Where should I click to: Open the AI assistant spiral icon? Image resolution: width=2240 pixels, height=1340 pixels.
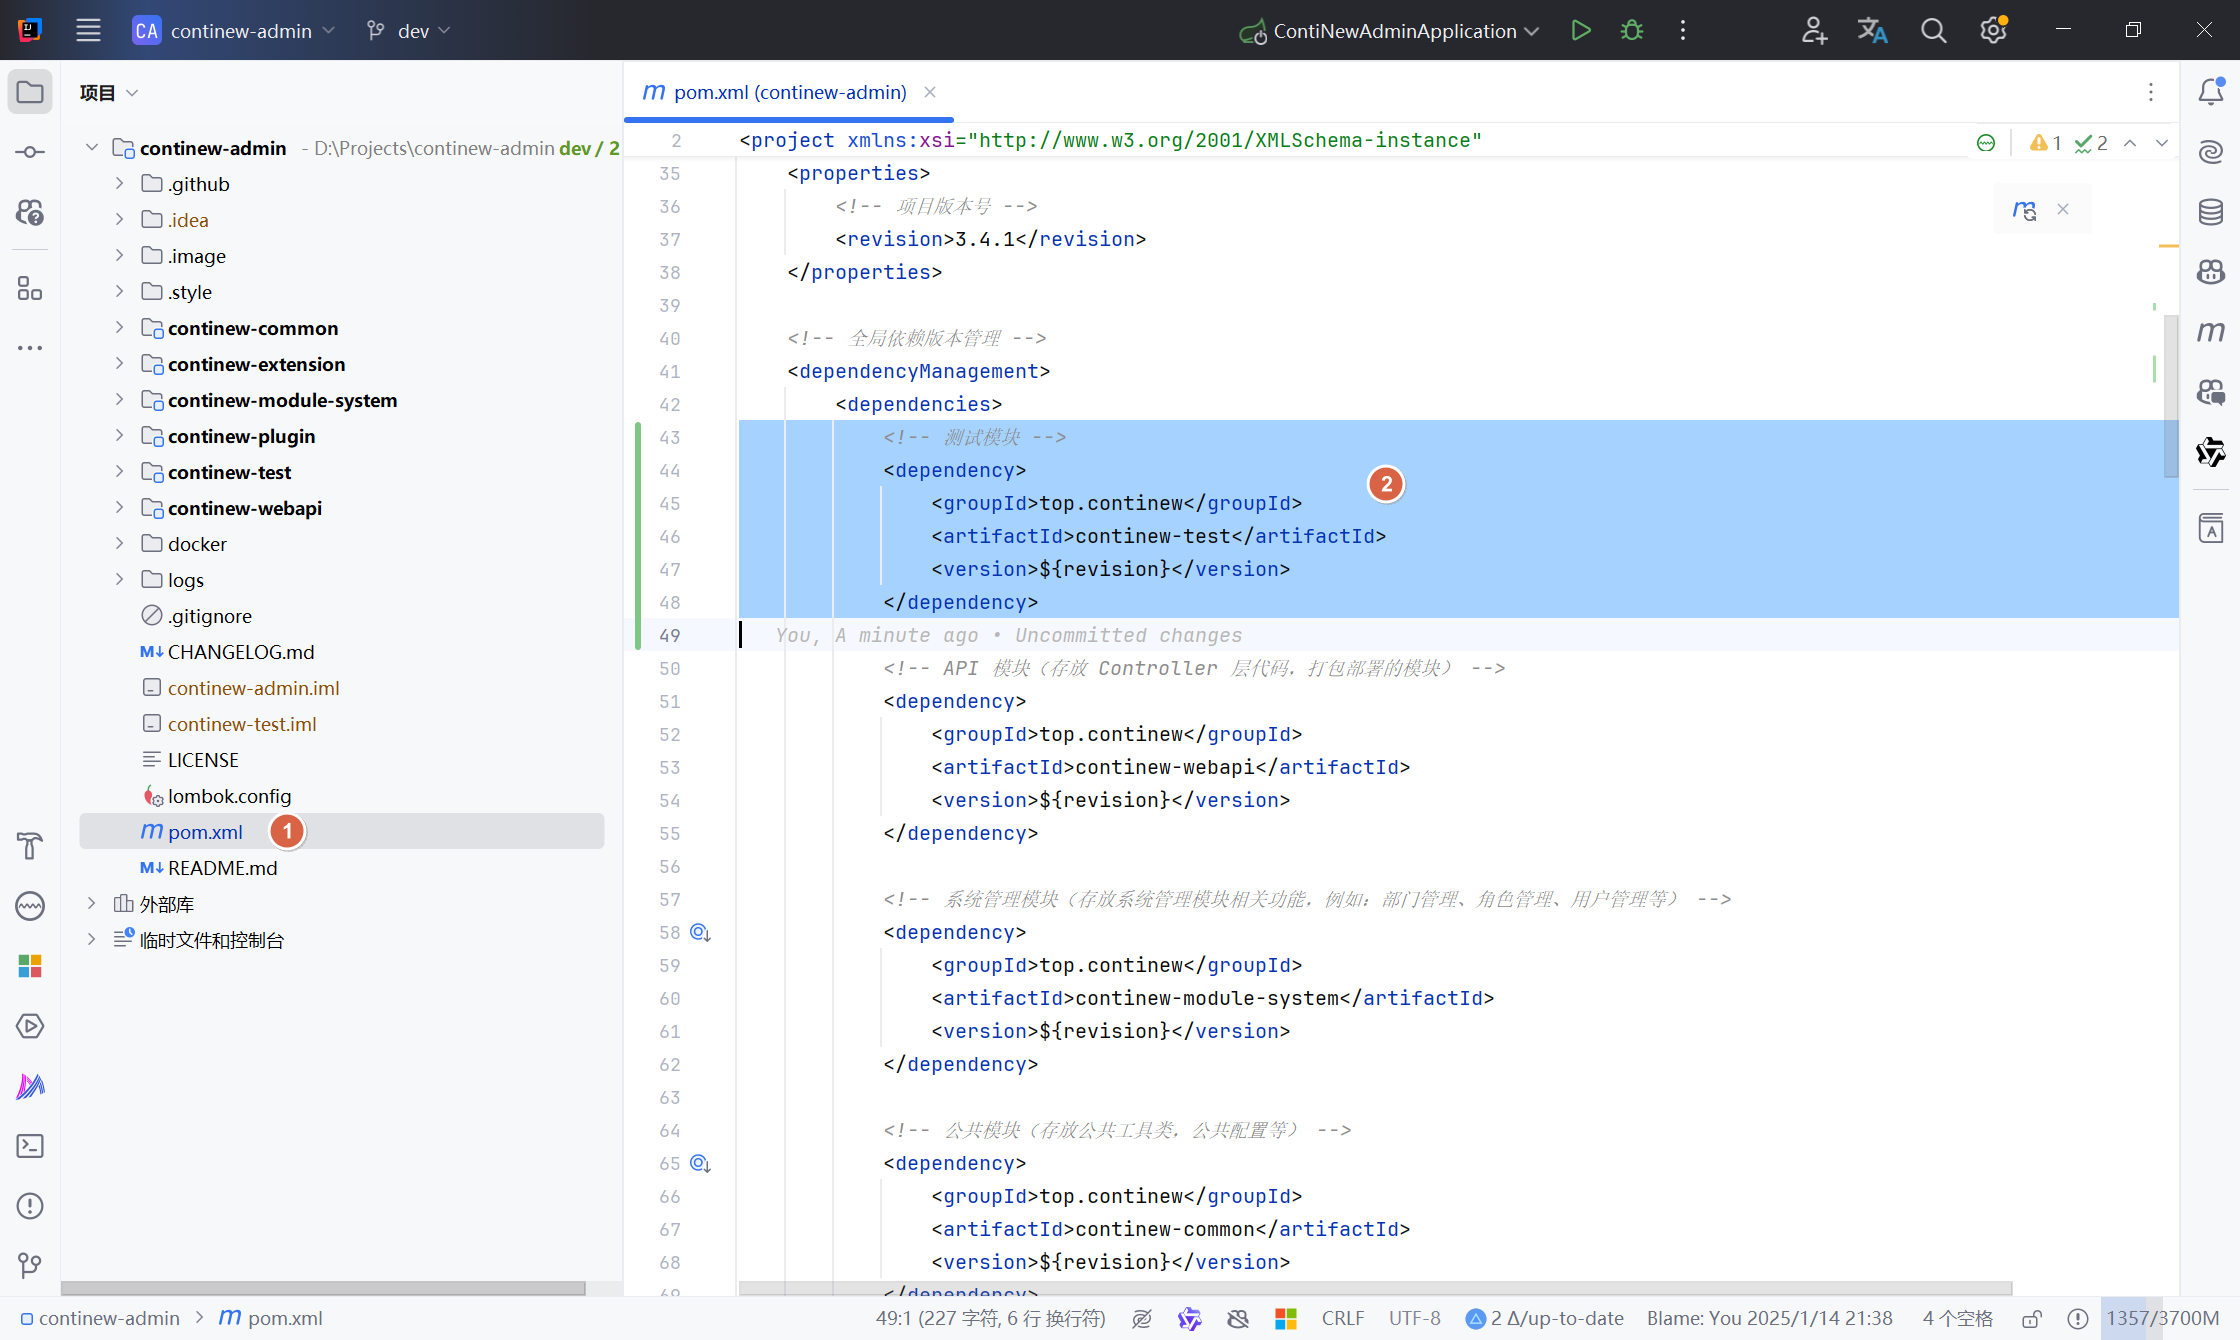[2211, 152]
